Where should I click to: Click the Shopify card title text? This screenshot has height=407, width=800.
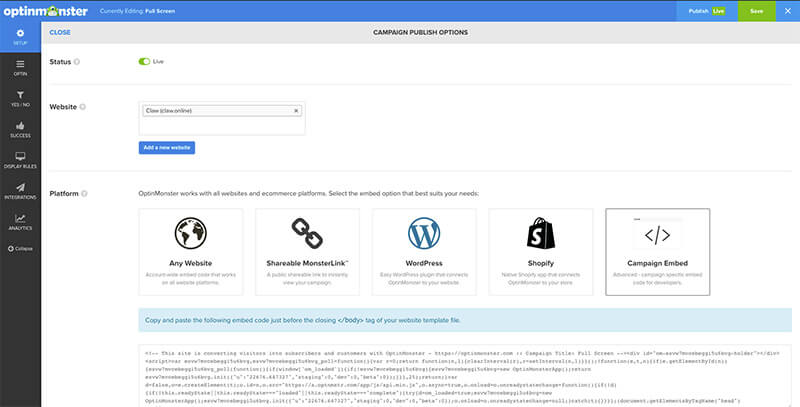point(541,263)
